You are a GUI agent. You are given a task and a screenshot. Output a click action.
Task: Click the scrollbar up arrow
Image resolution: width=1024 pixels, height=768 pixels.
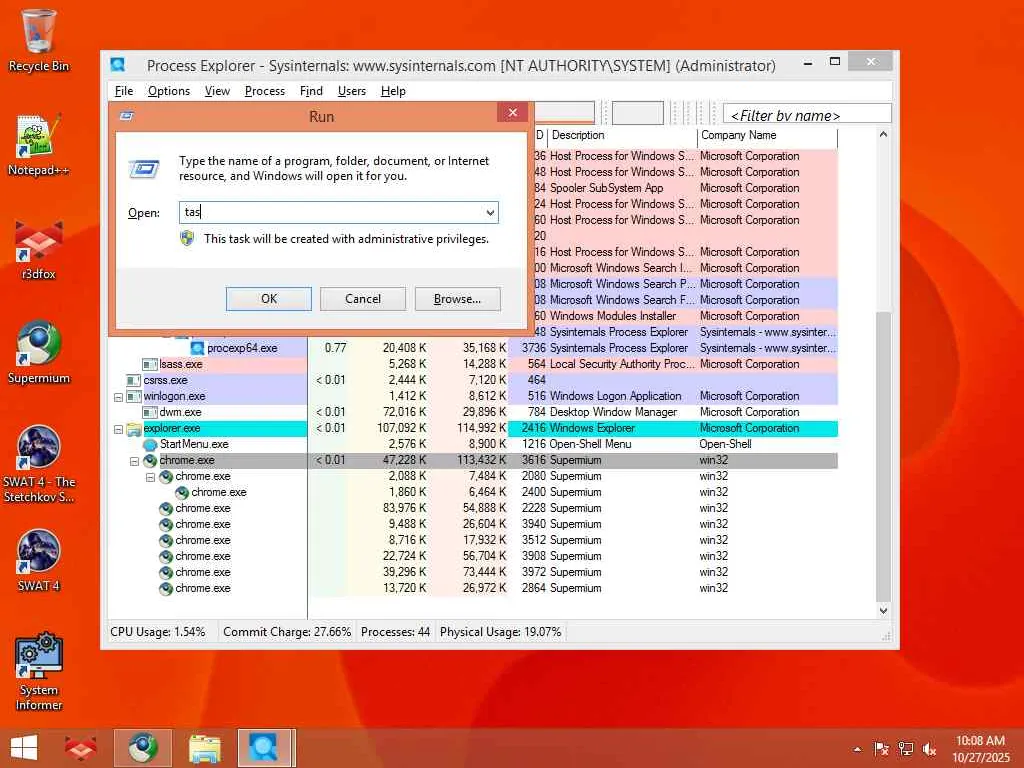click(x=883, y=135)
